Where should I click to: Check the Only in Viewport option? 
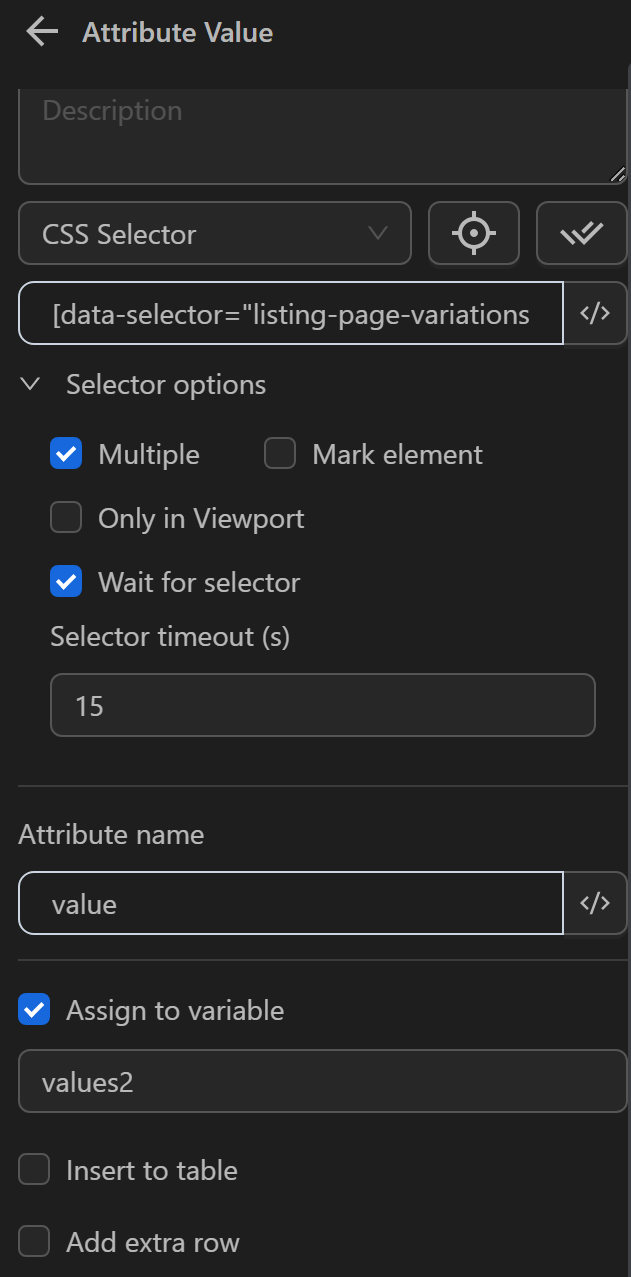pos(66,518)
